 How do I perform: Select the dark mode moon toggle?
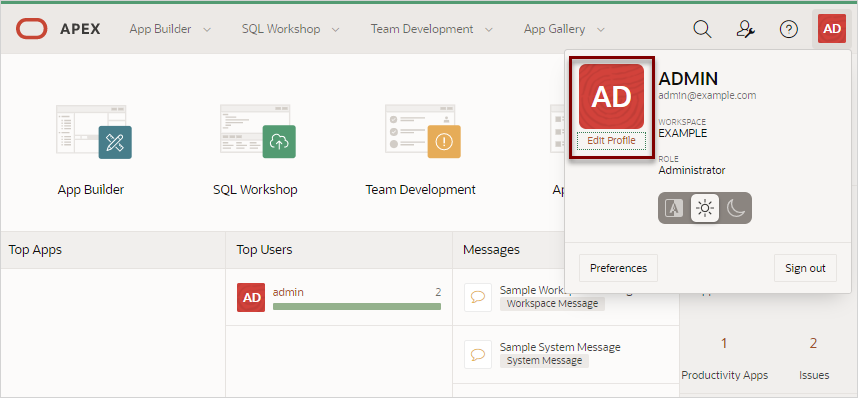click(736, 208)
